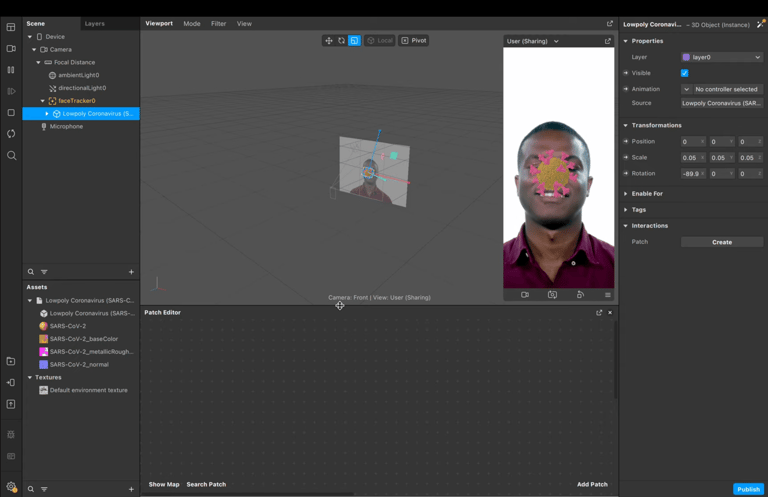768x497 pixels.
Task: Click the magic wand icon in inspector header
Action: (761, 24)
